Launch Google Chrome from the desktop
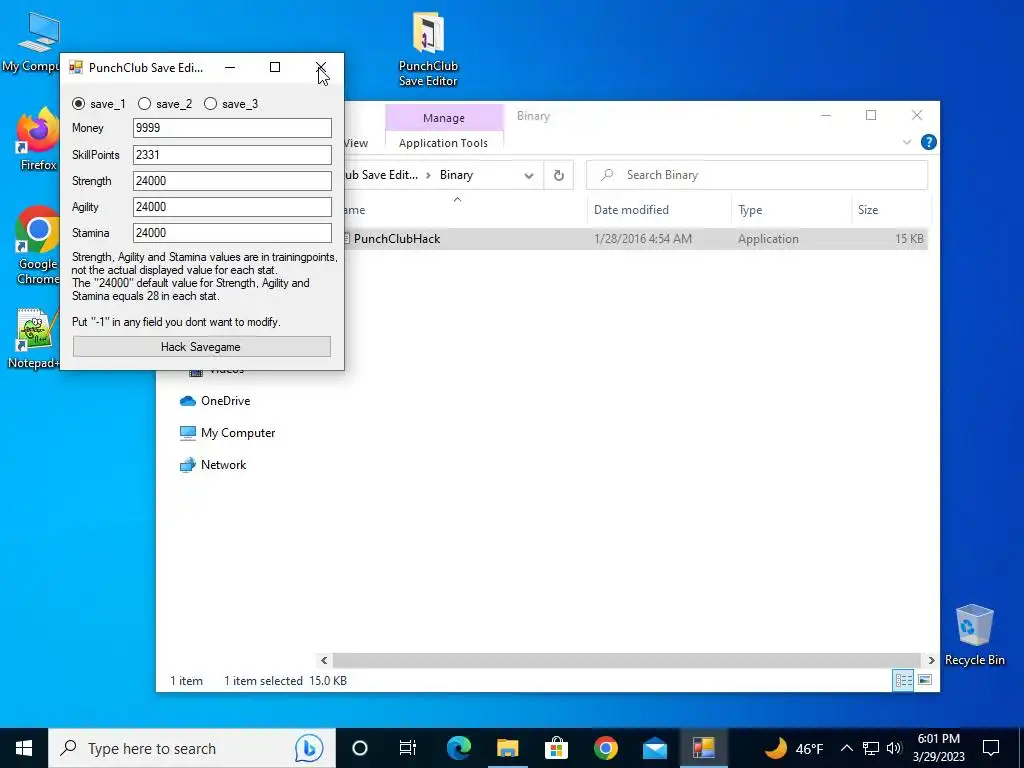 click(x=37, y=246)
